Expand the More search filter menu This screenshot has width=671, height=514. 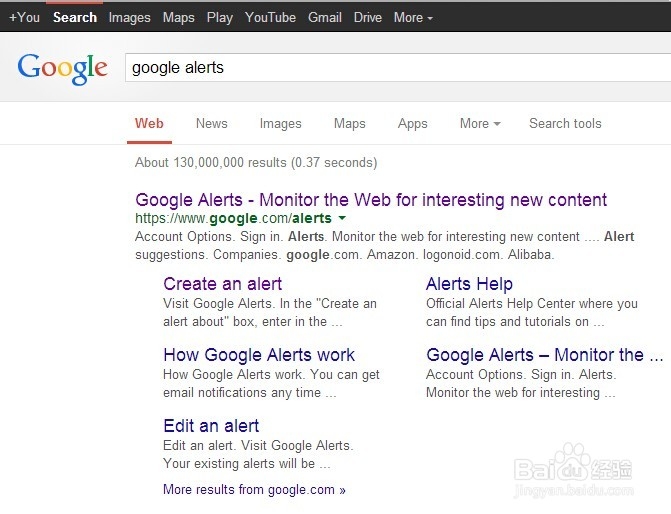click(480, 124)
